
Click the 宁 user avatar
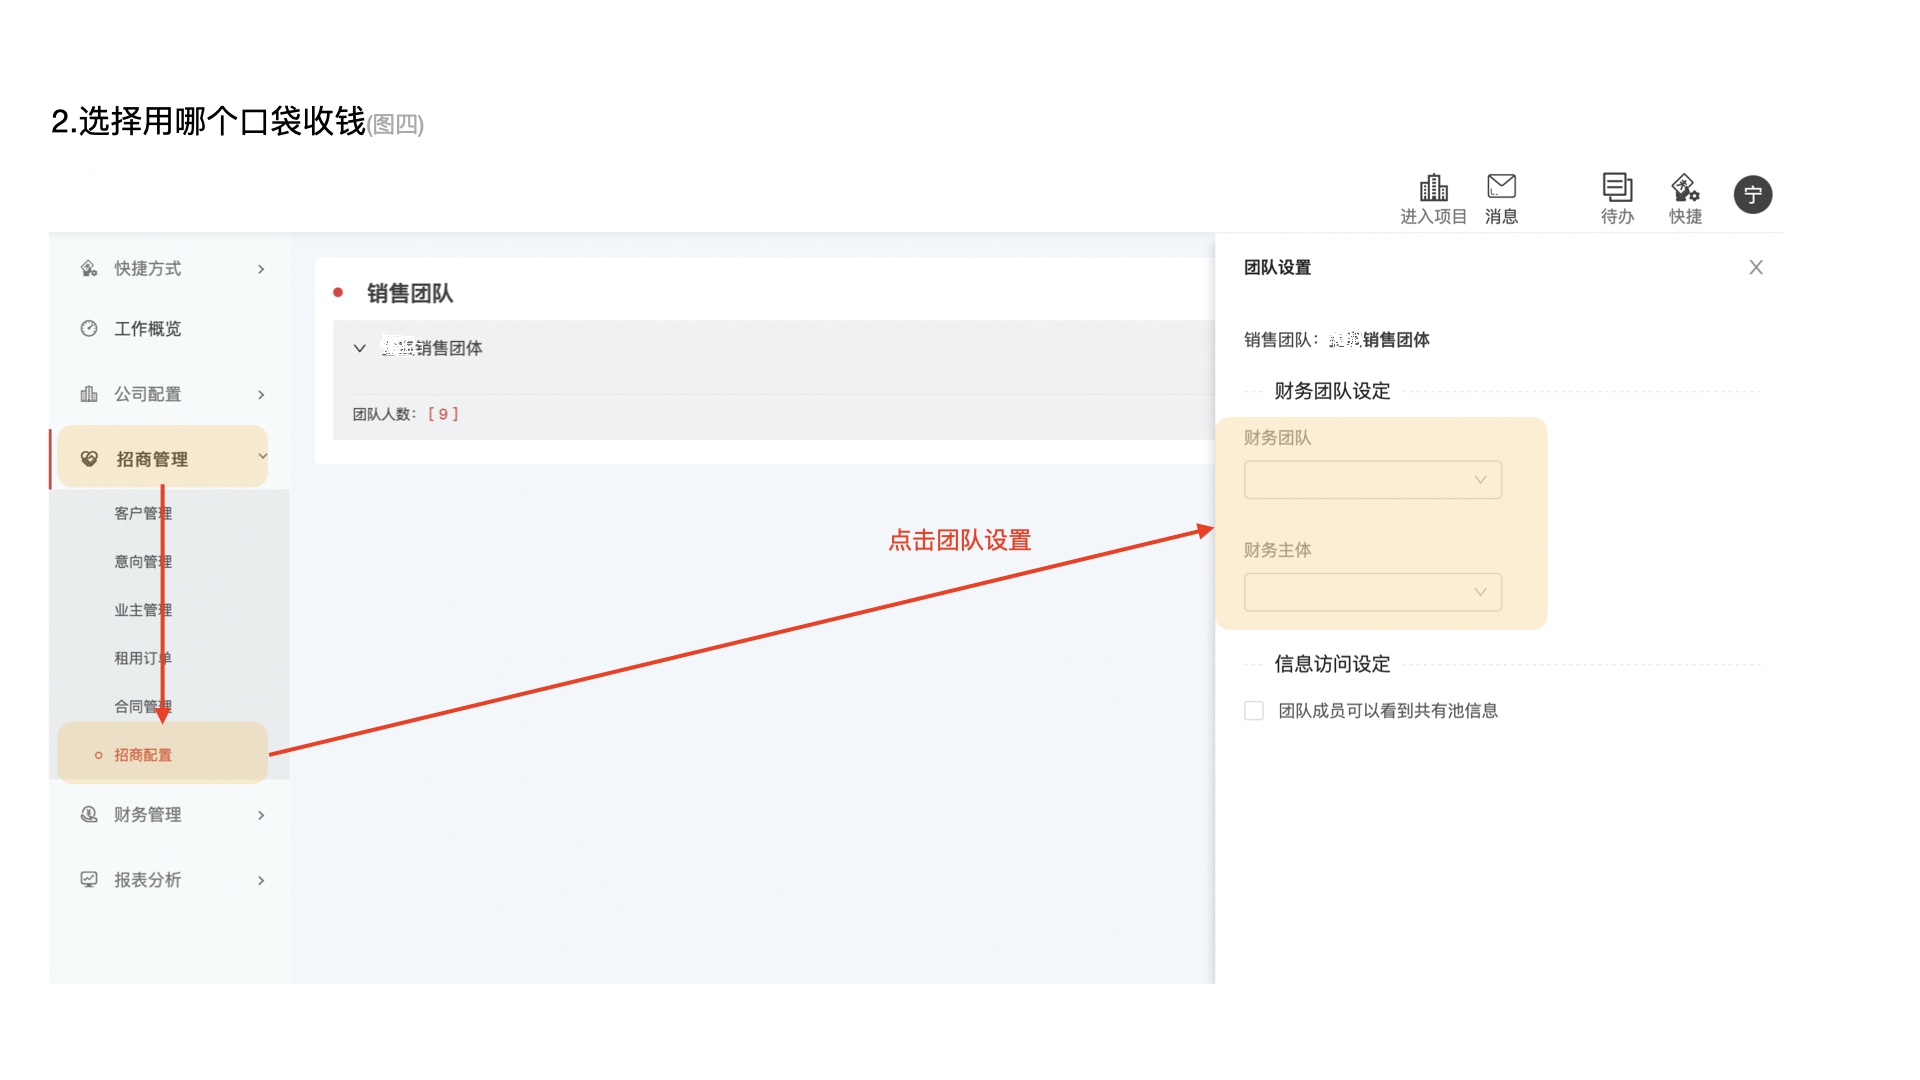point(1752,195)
